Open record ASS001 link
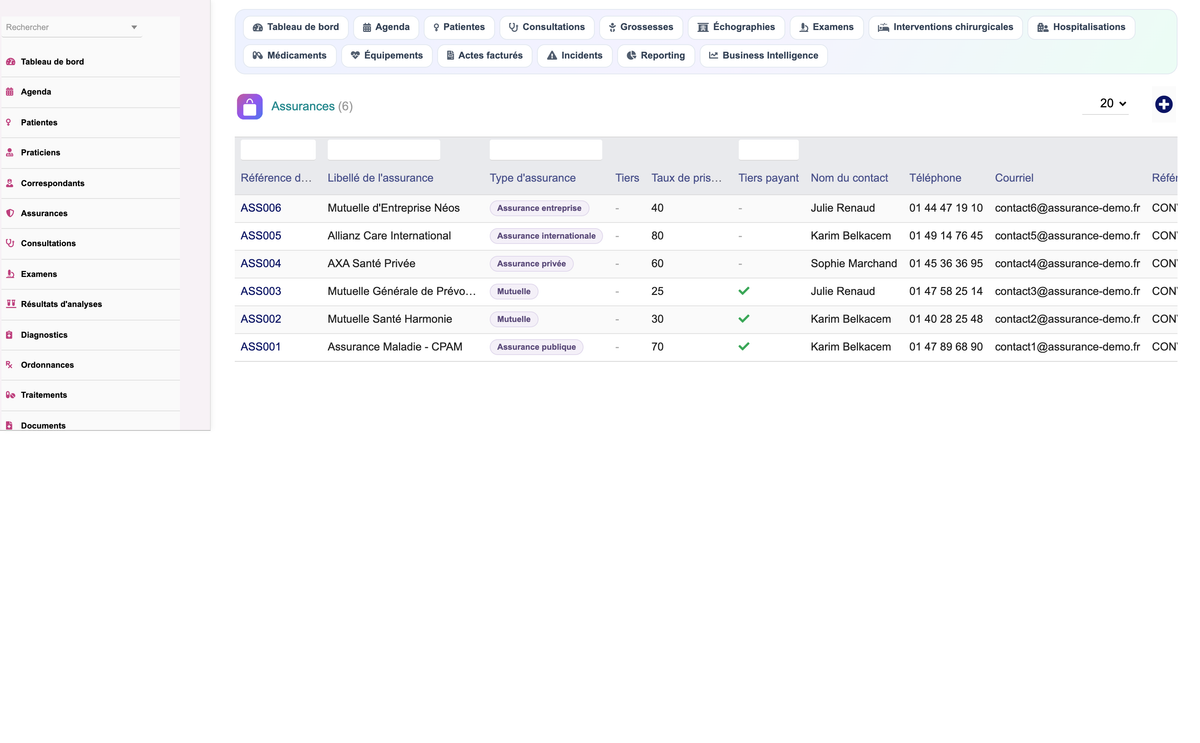 point(261,347)
